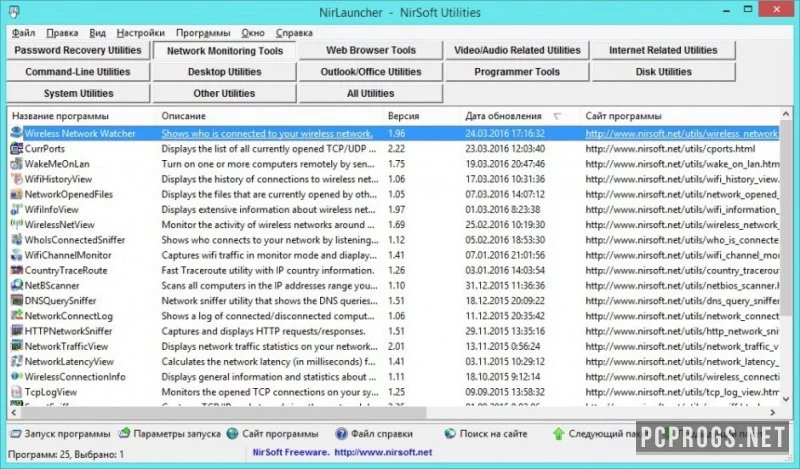Click the Wireless Network Watcher description link
Image resolution: width=800 pixels, height=469 pixels.
(x=267, y=134)
